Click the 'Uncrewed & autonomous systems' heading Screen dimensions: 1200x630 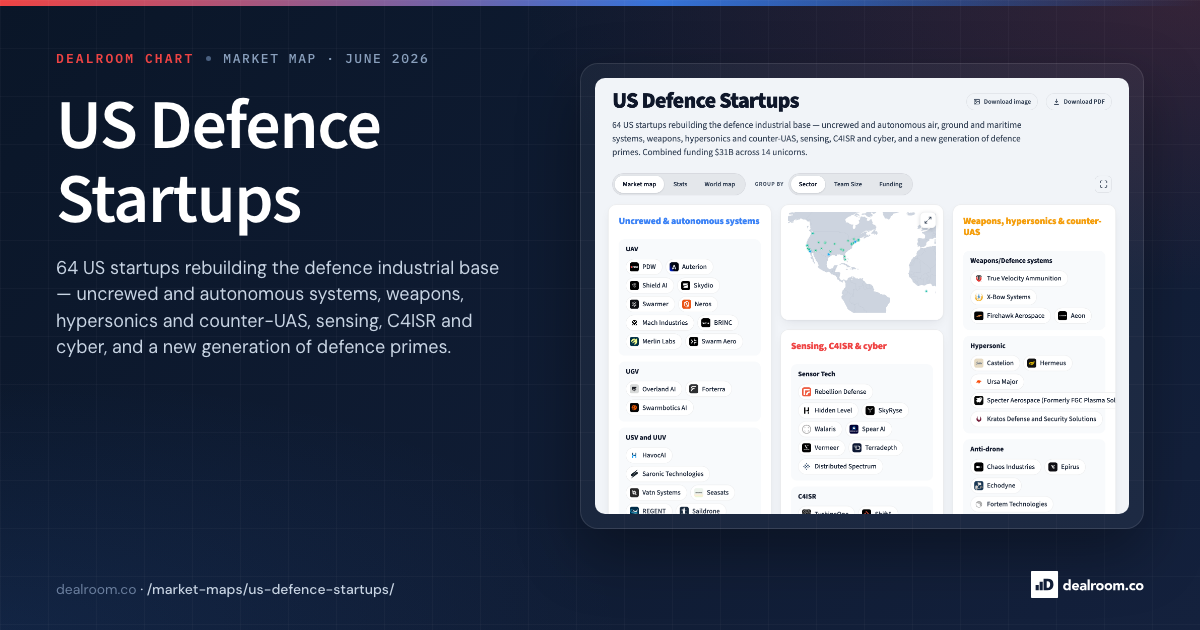(689, 221)
